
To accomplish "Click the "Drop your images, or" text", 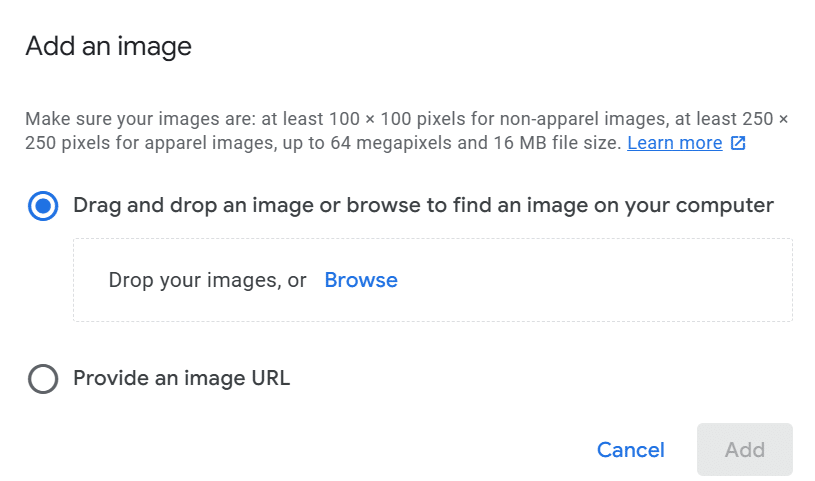I will (x=207, y=281).
